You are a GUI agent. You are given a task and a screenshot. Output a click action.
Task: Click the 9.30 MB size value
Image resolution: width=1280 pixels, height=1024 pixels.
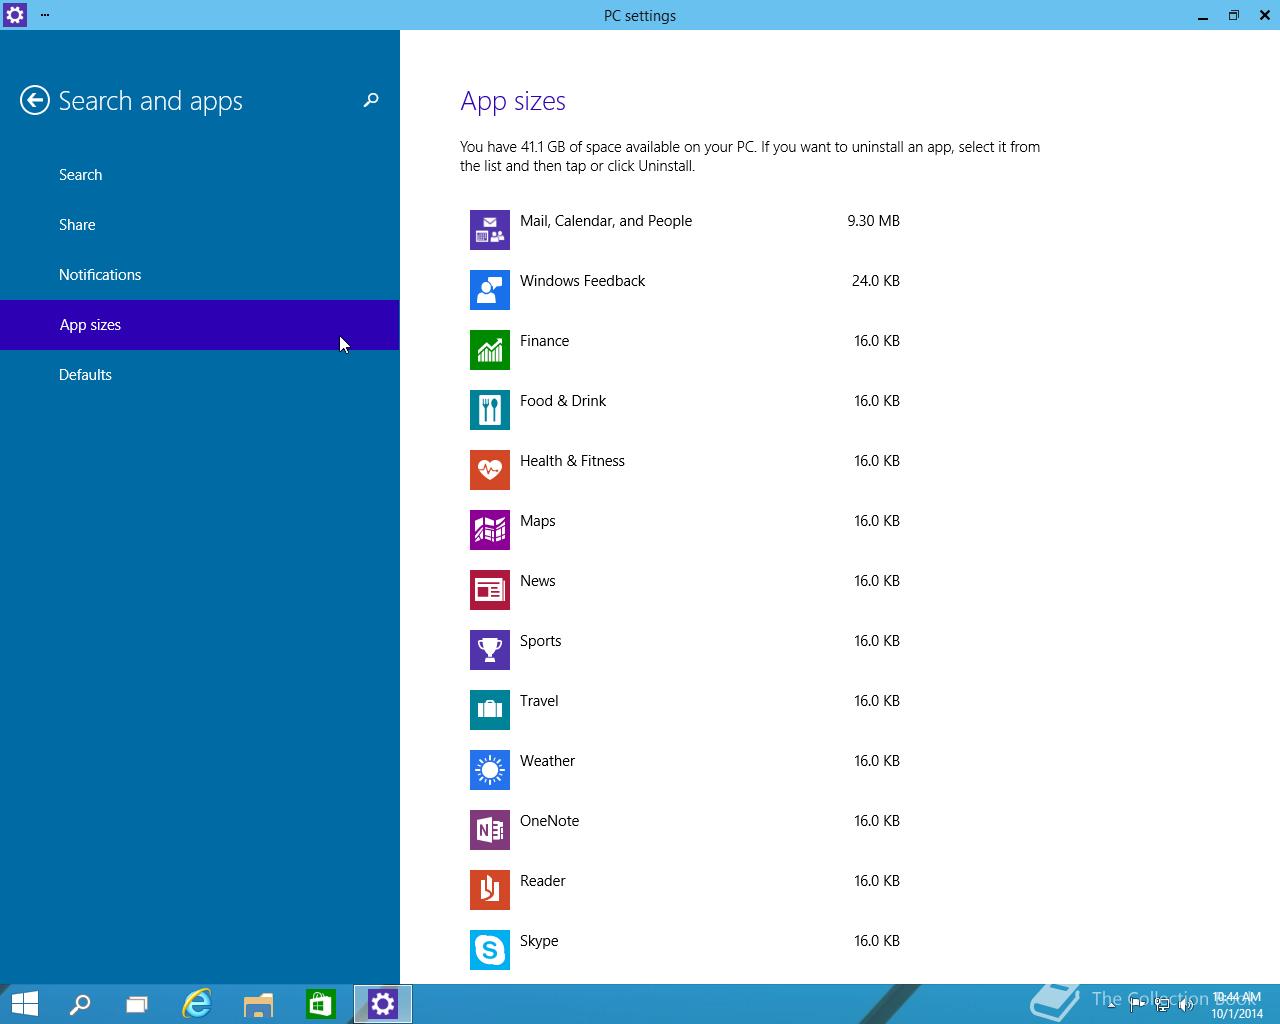click(x=873, y=221)
